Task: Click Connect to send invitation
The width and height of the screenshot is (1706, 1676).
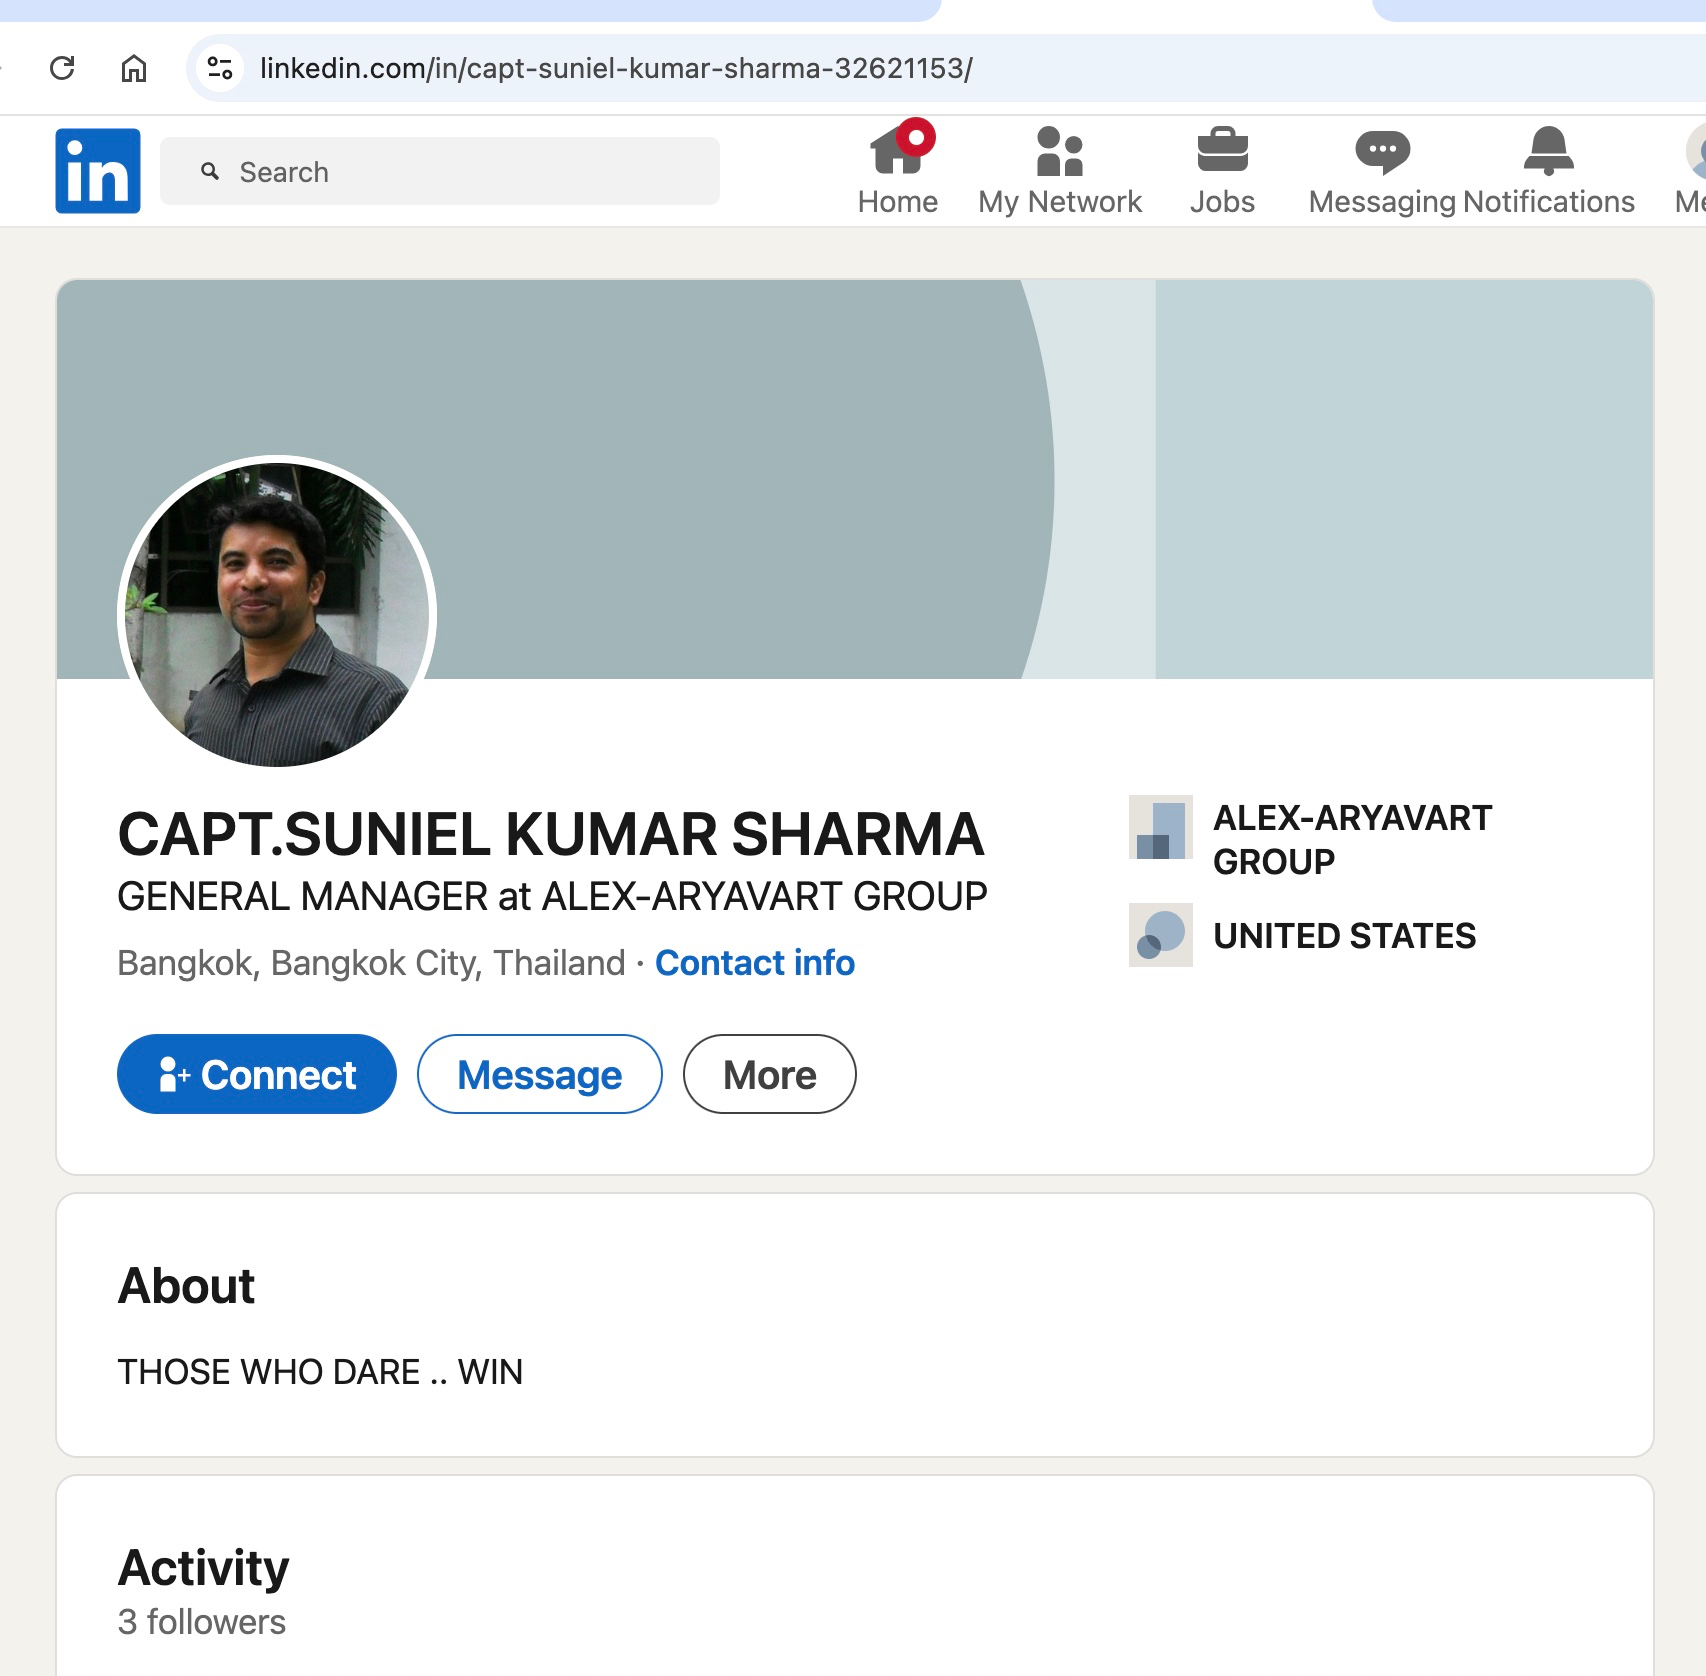Action: pos(257,1074)
